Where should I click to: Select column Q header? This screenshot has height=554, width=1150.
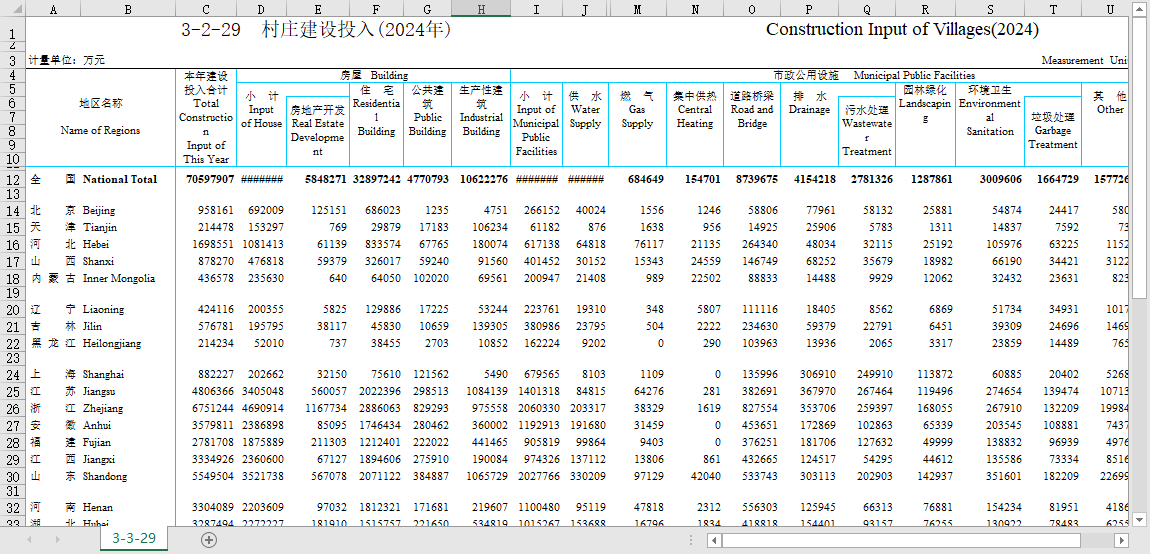click(866, 9)
